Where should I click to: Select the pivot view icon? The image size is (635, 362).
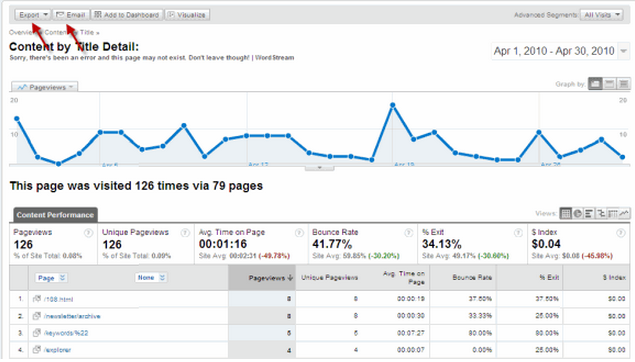pos(613,213)
